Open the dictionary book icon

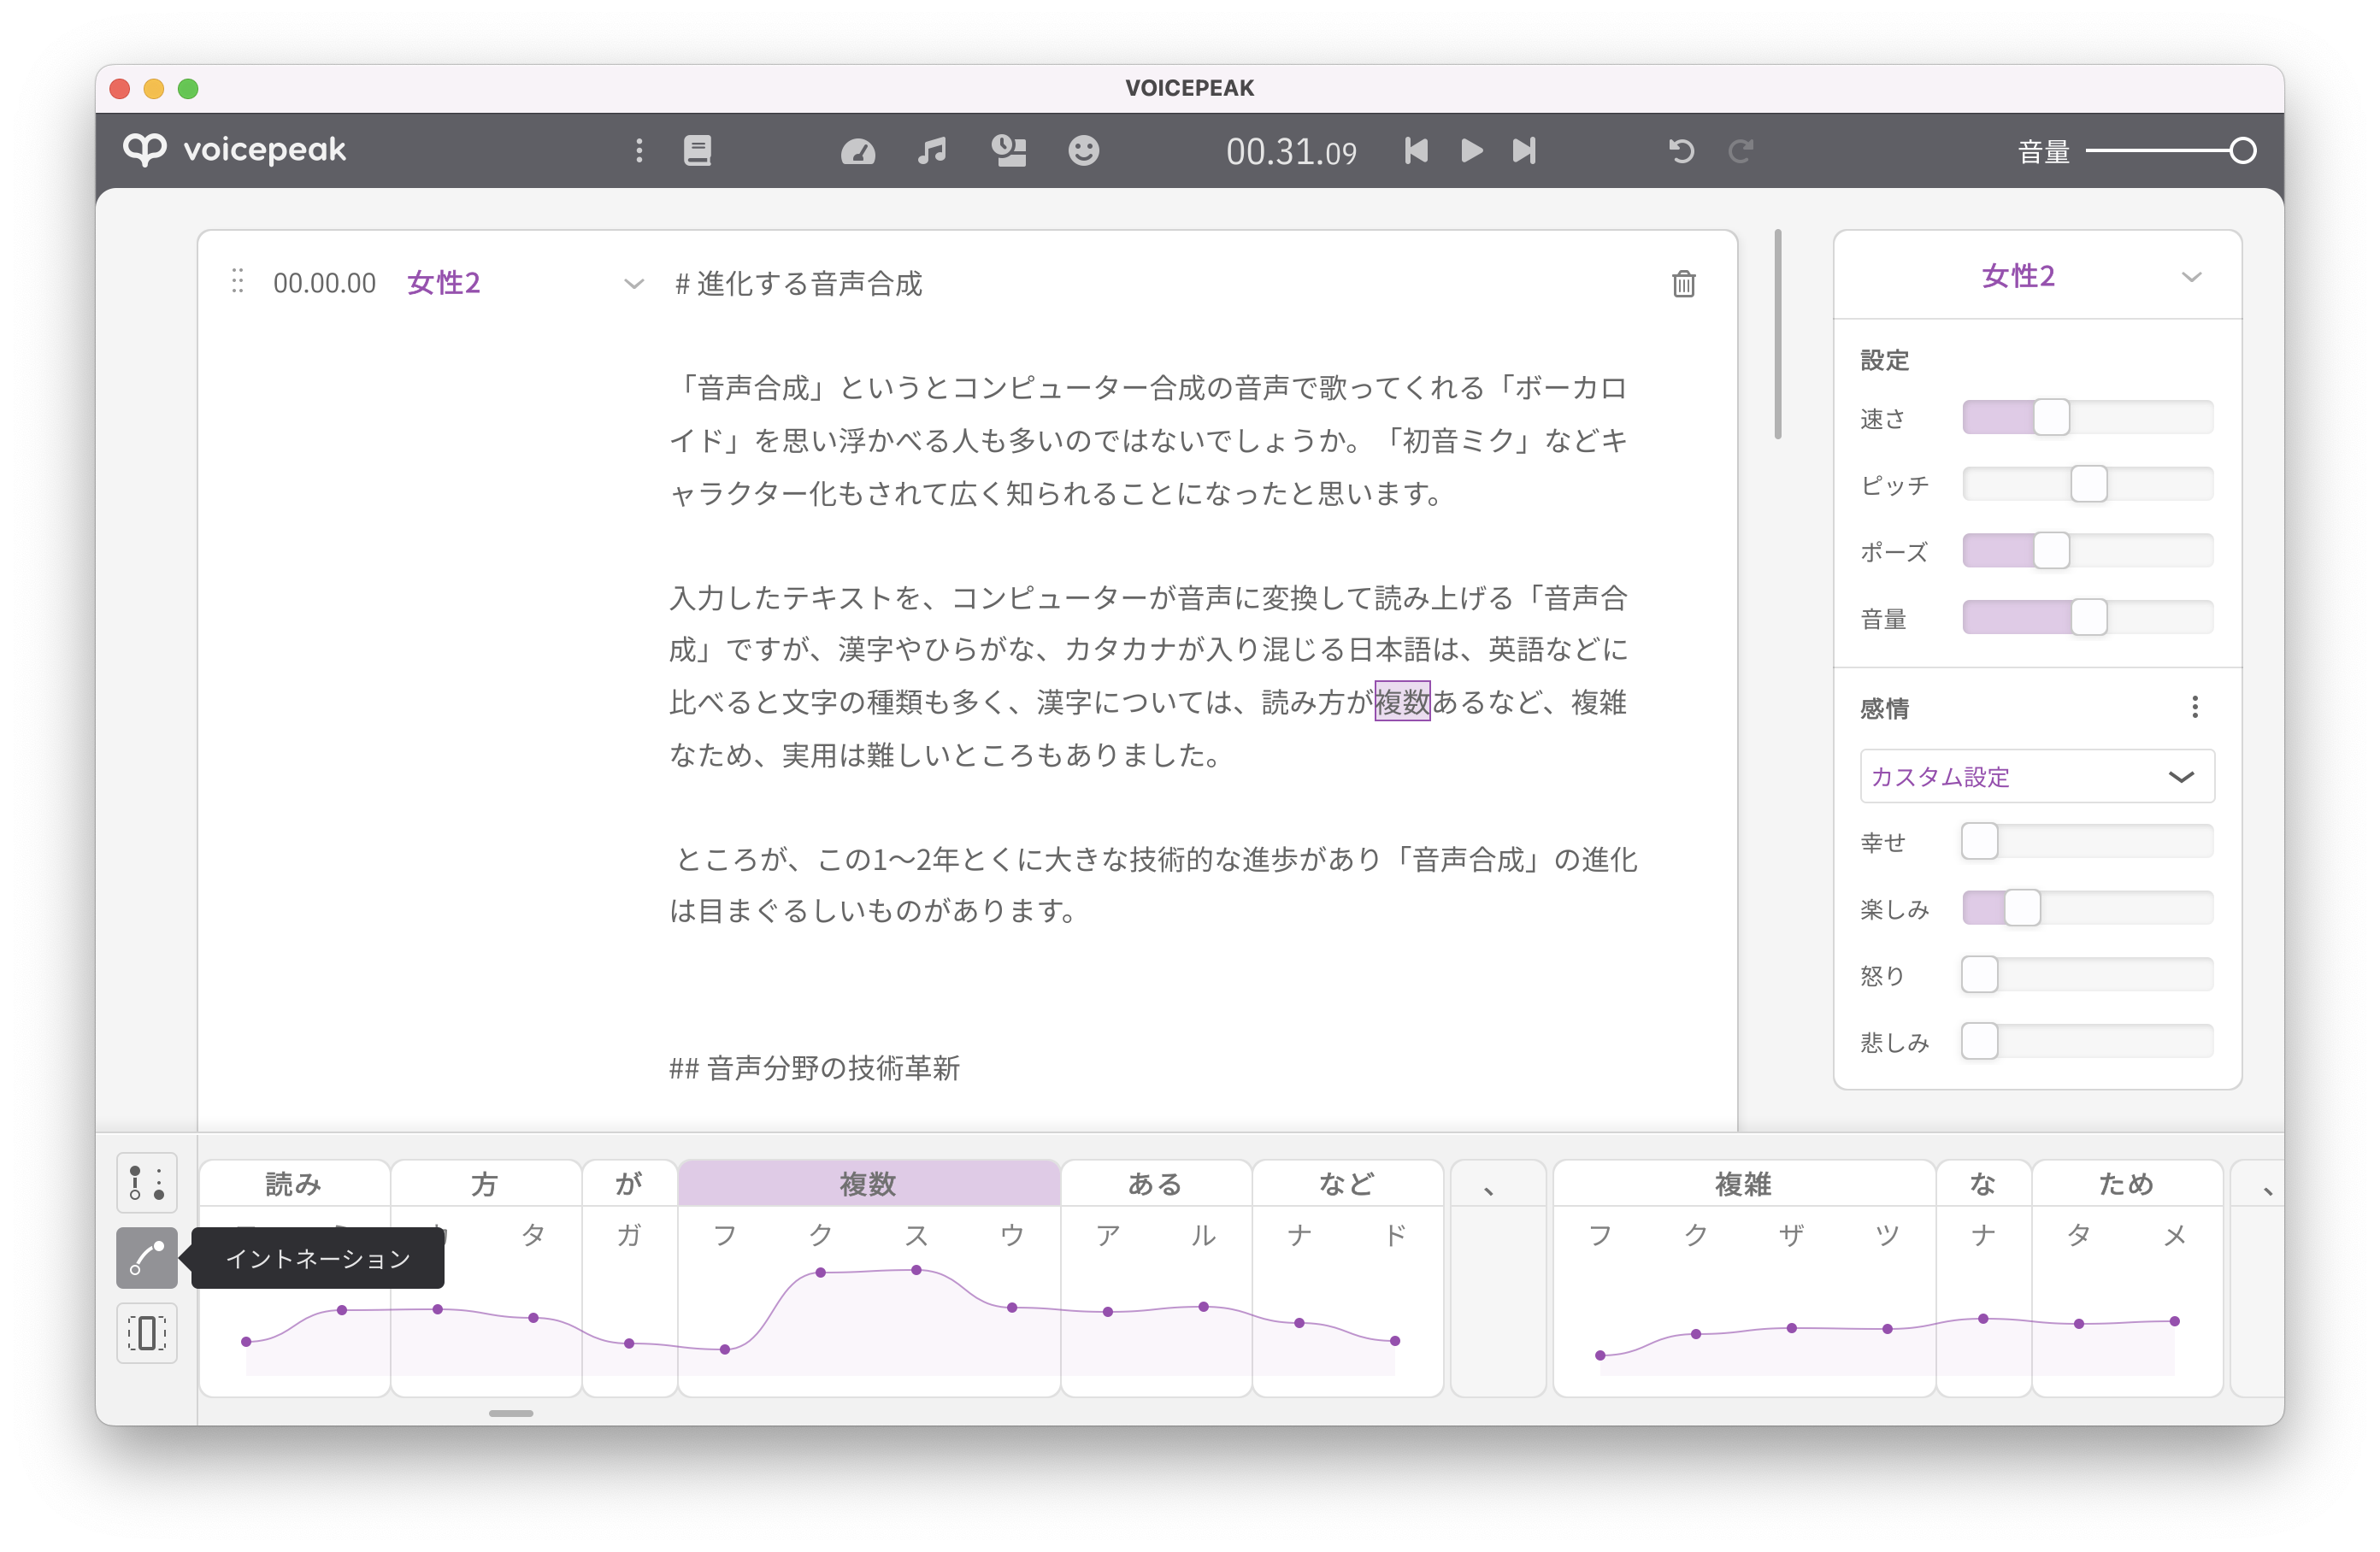pos(697,151)
